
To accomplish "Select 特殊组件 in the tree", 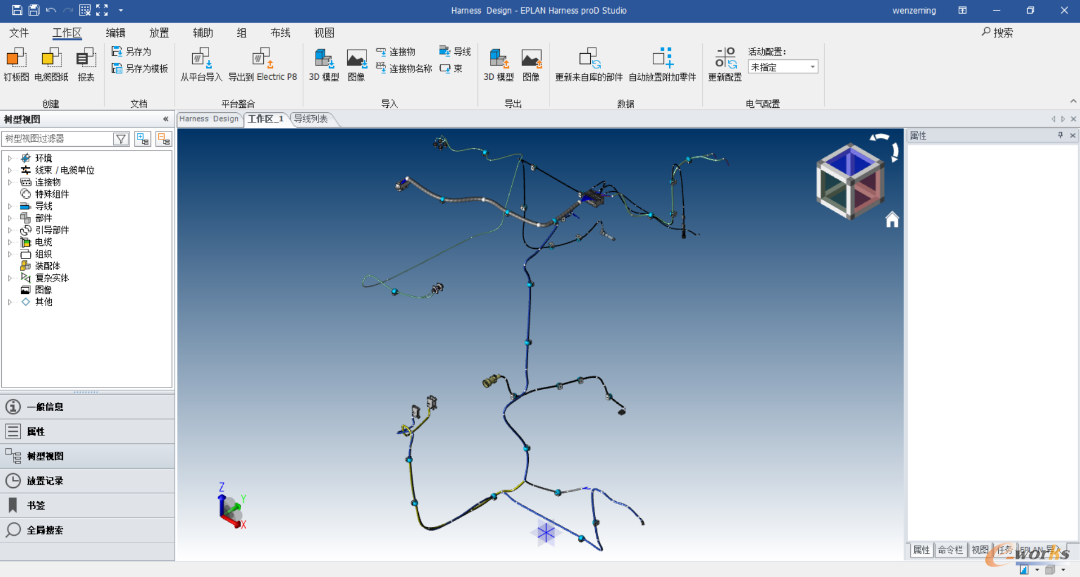I will [x=52, y=194].
